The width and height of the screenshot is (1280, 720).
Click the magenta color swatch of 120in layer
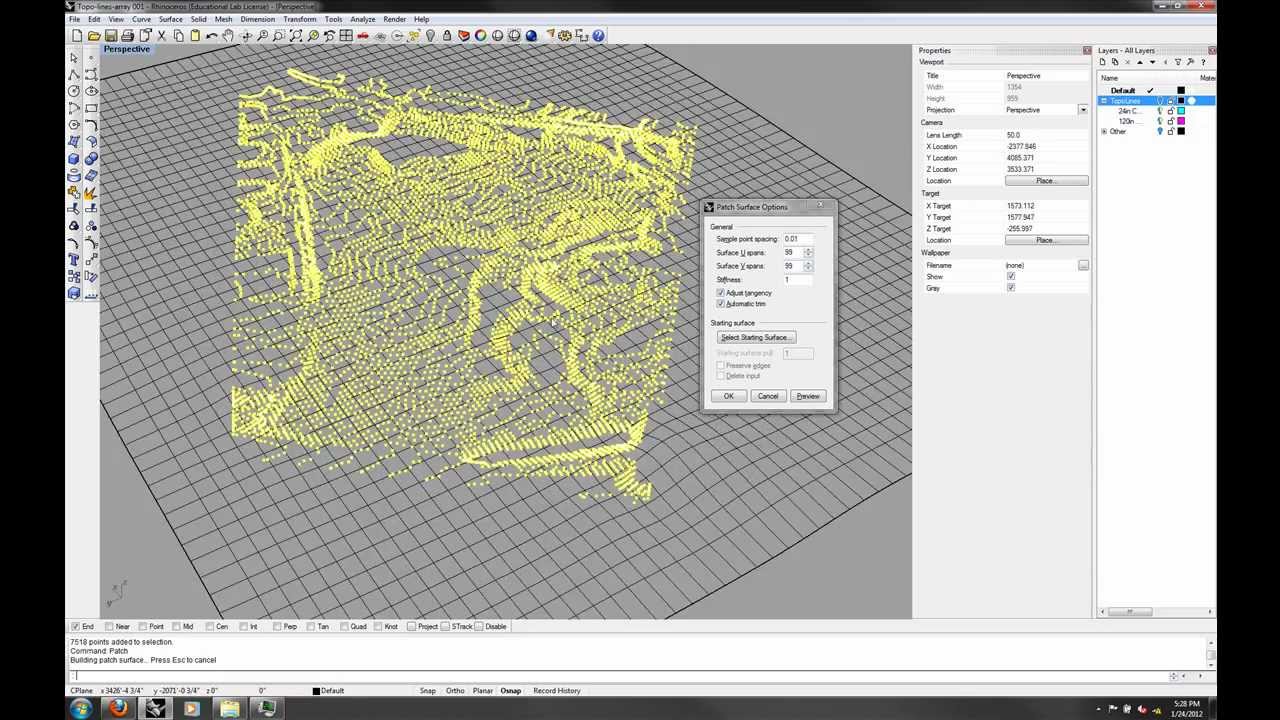tap(1181, 121)
